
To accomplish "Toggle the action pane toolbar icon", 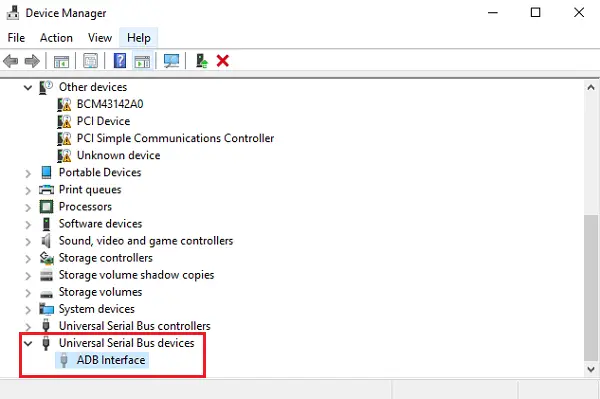I will tap(142, 61).
